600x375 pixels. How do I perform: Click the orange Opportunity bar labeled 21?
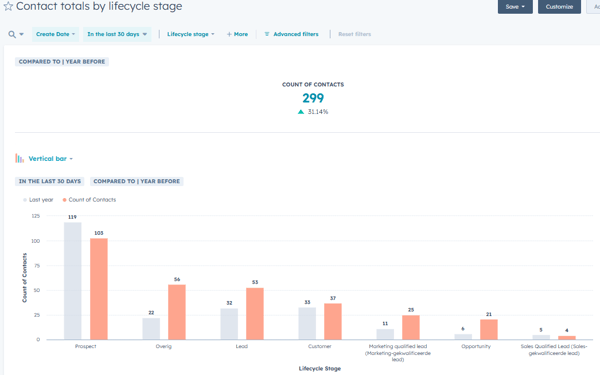point(489,329)
